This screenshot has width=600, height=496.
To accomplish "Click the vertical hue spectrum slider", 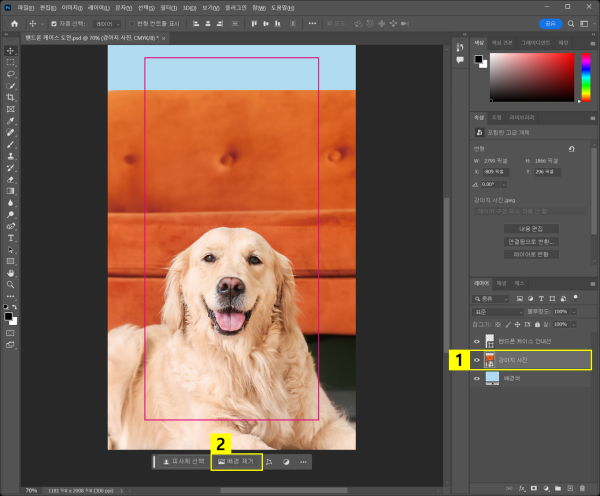I will [584, 77].
